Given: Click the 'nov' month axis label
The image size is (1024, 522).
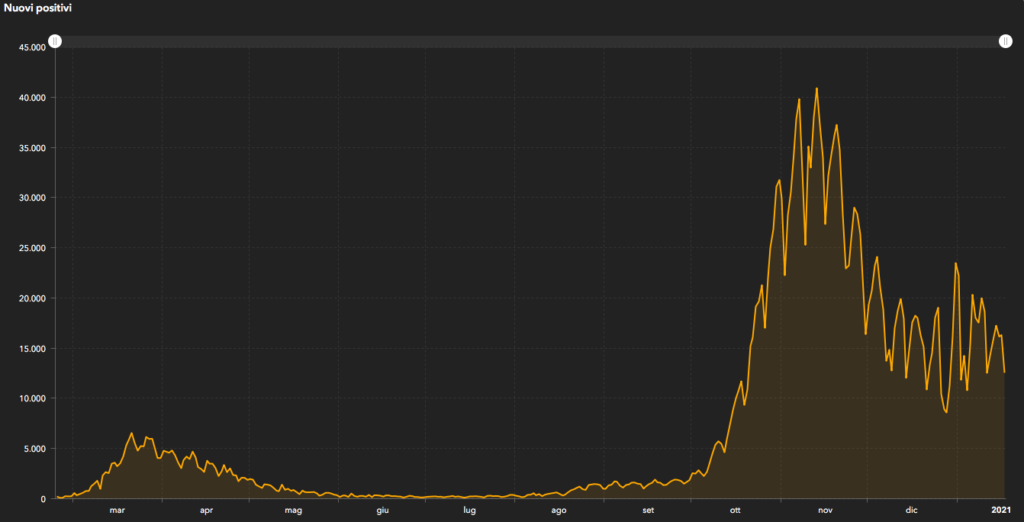Looking at the screenshot, I should [825, 510].
